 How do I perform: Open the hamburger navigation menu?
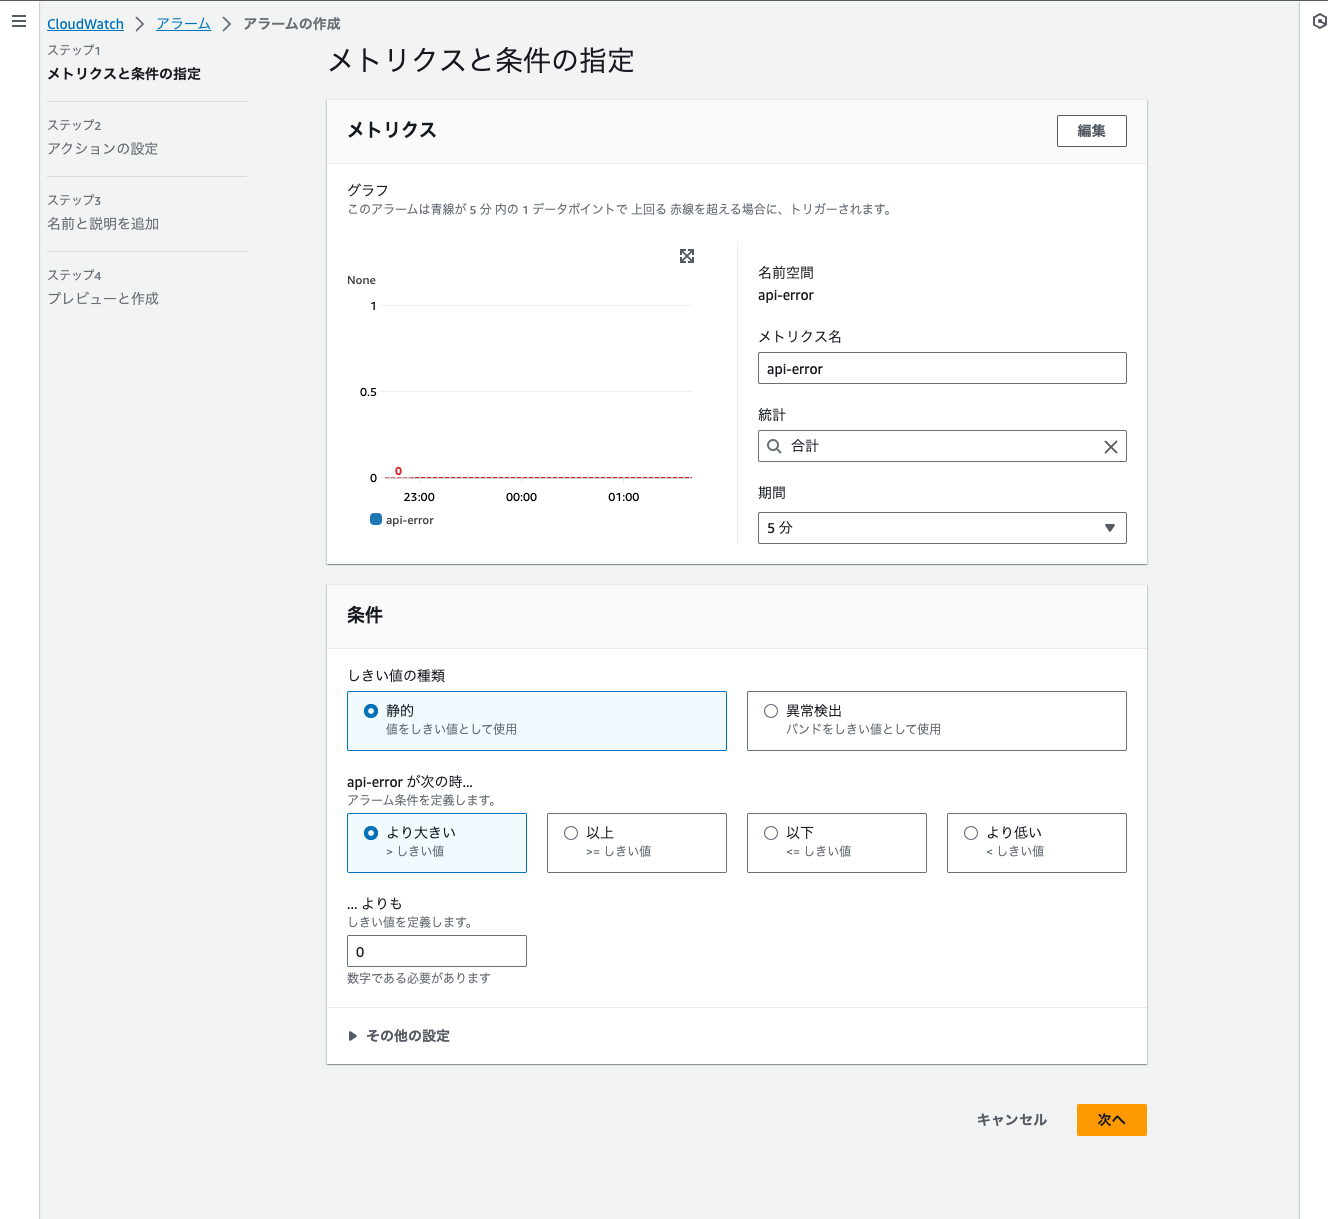[19, 21]
